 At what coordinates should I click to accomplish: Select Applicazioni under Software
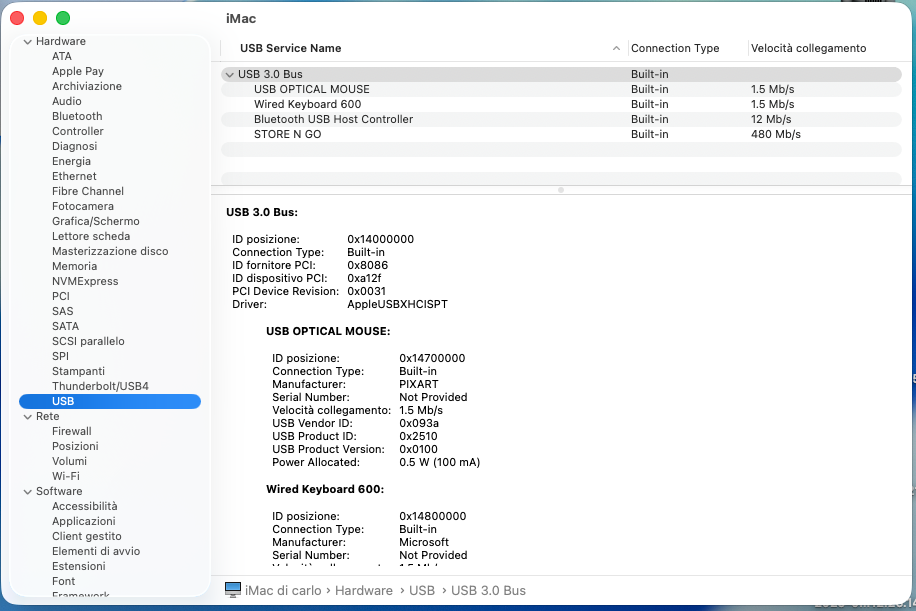tap(84, 521)
